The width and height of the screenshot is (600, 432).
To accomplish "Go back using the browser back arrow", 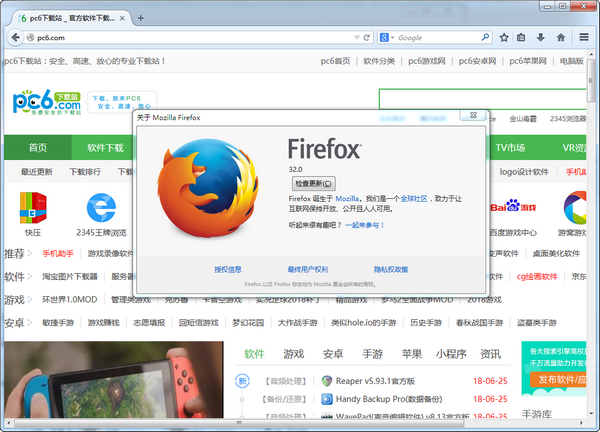I will coord(15,37).
